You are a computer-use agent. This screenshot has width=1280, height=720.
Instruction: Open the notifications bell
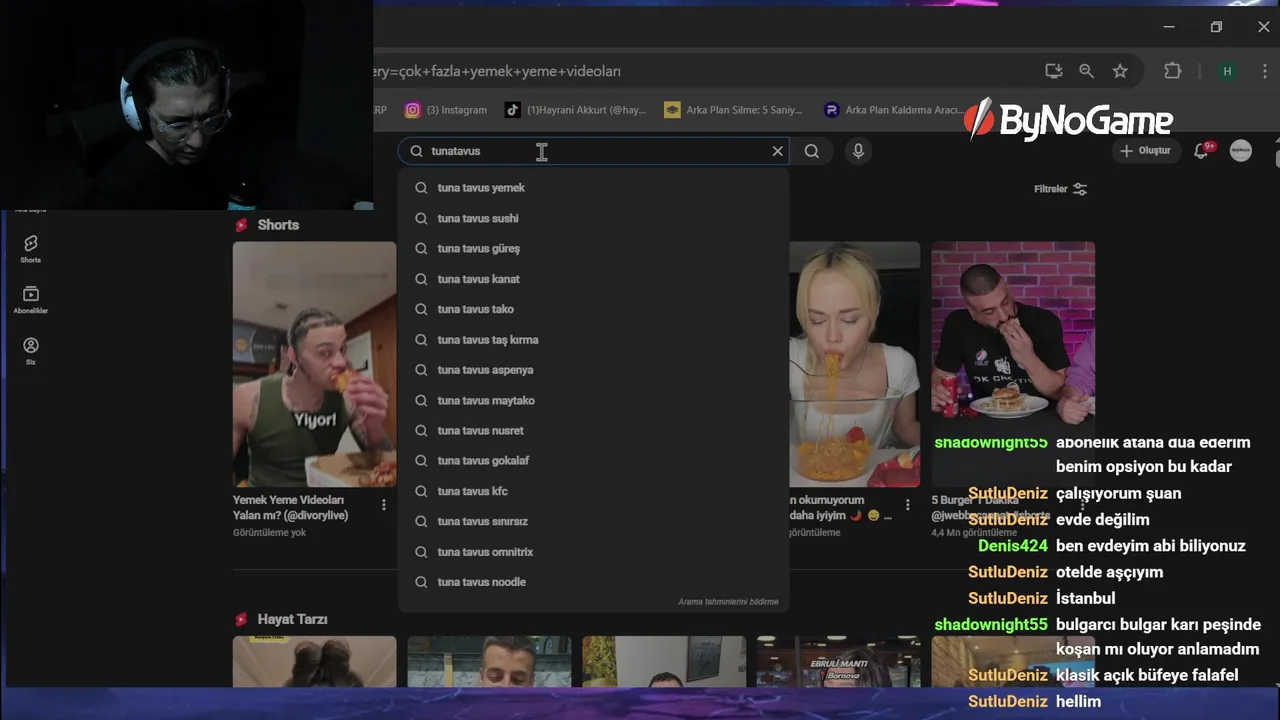pyautogui.click(x=1203, y=150)
